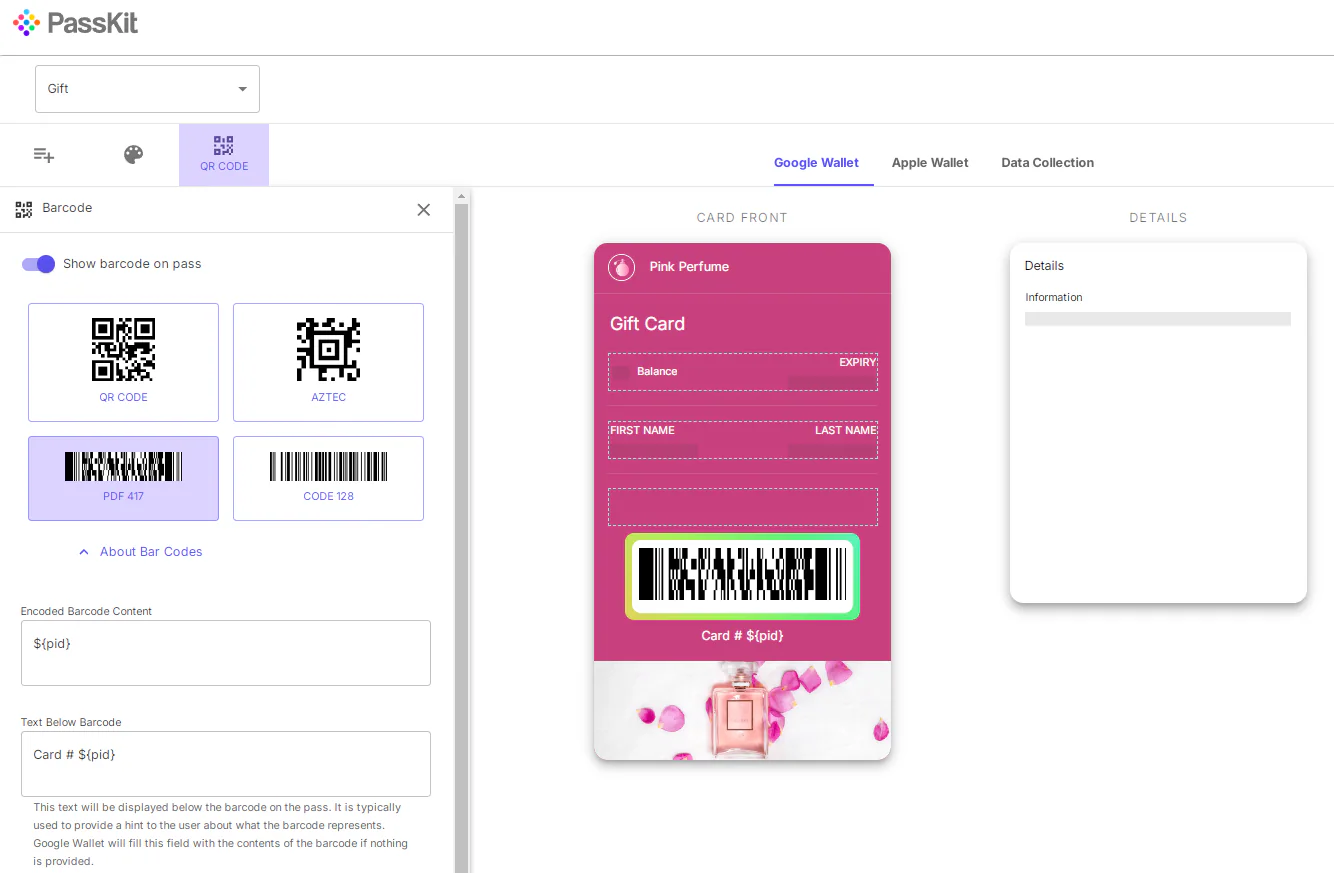Click the Barcode panel header icon

pos(24,209)
